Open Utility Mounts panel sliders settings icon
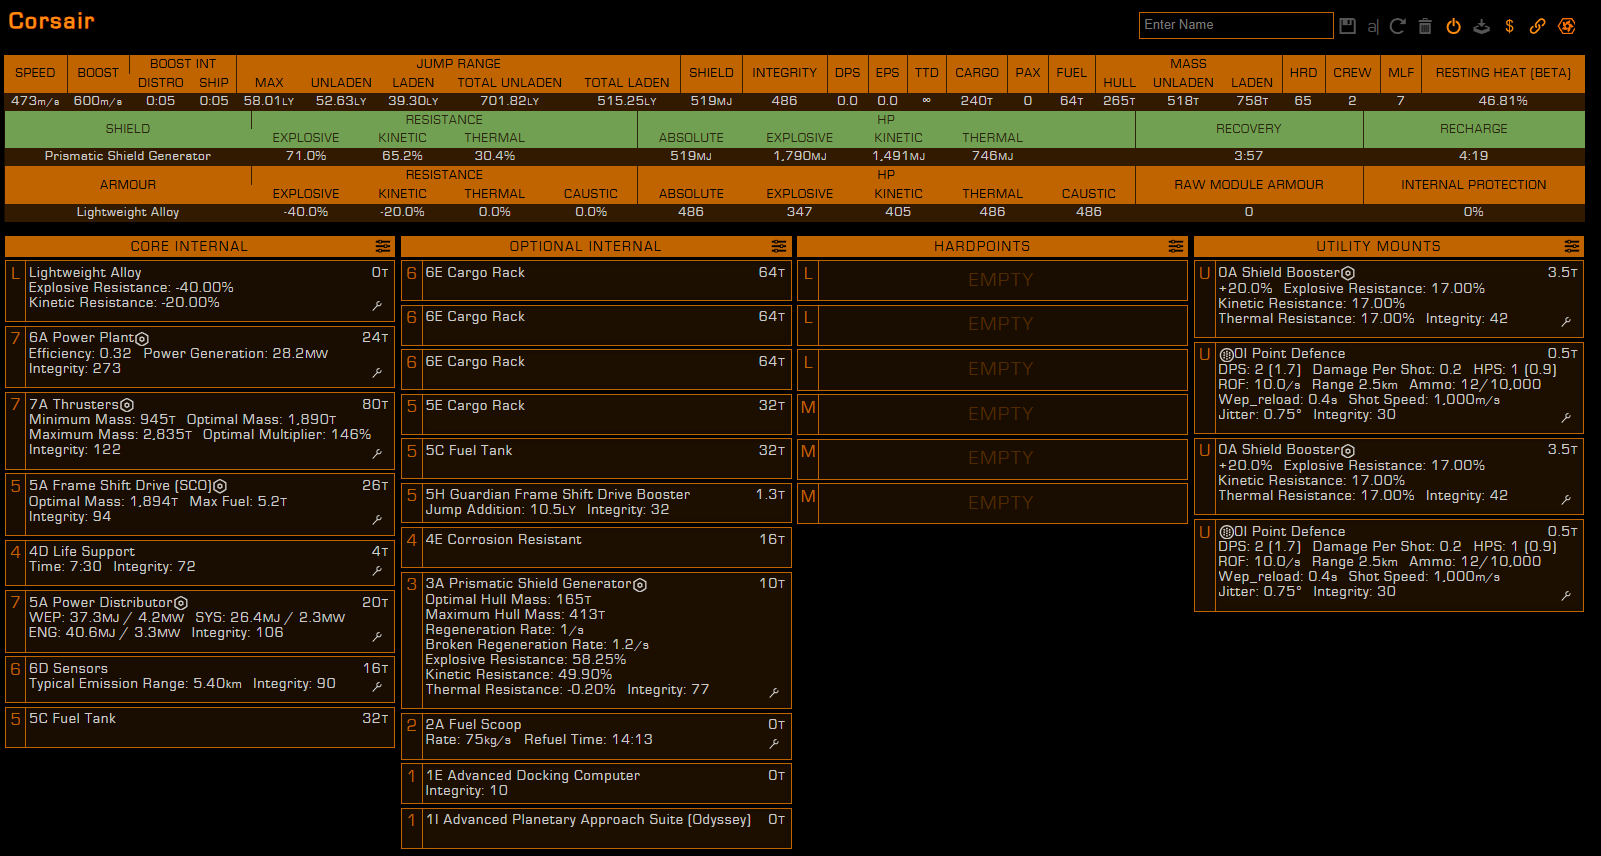The height and width of the screenshot is (856, 1601). click(1572, 246)
